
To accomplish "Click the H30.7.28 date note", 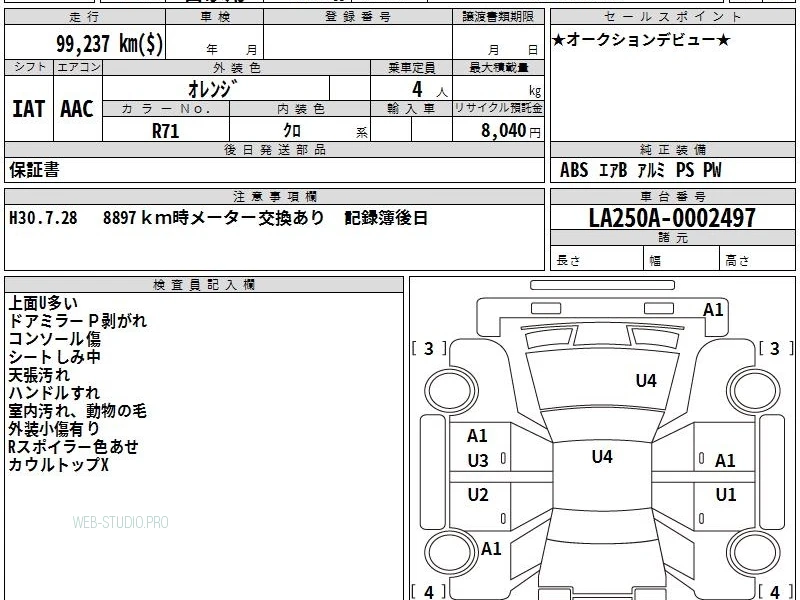I will pyautogui.click(x=43, y=218).
